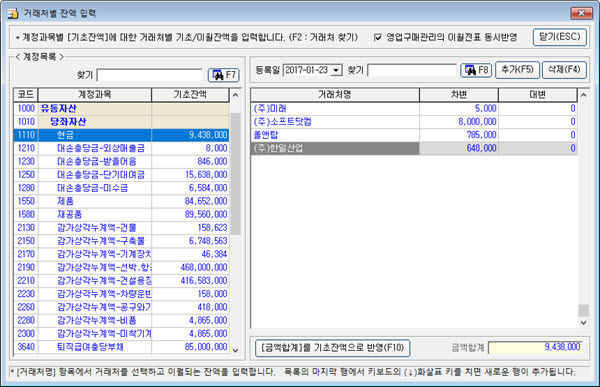600x387 pixels.
Task: Click debit value 785,000
Action: point(481,135)
